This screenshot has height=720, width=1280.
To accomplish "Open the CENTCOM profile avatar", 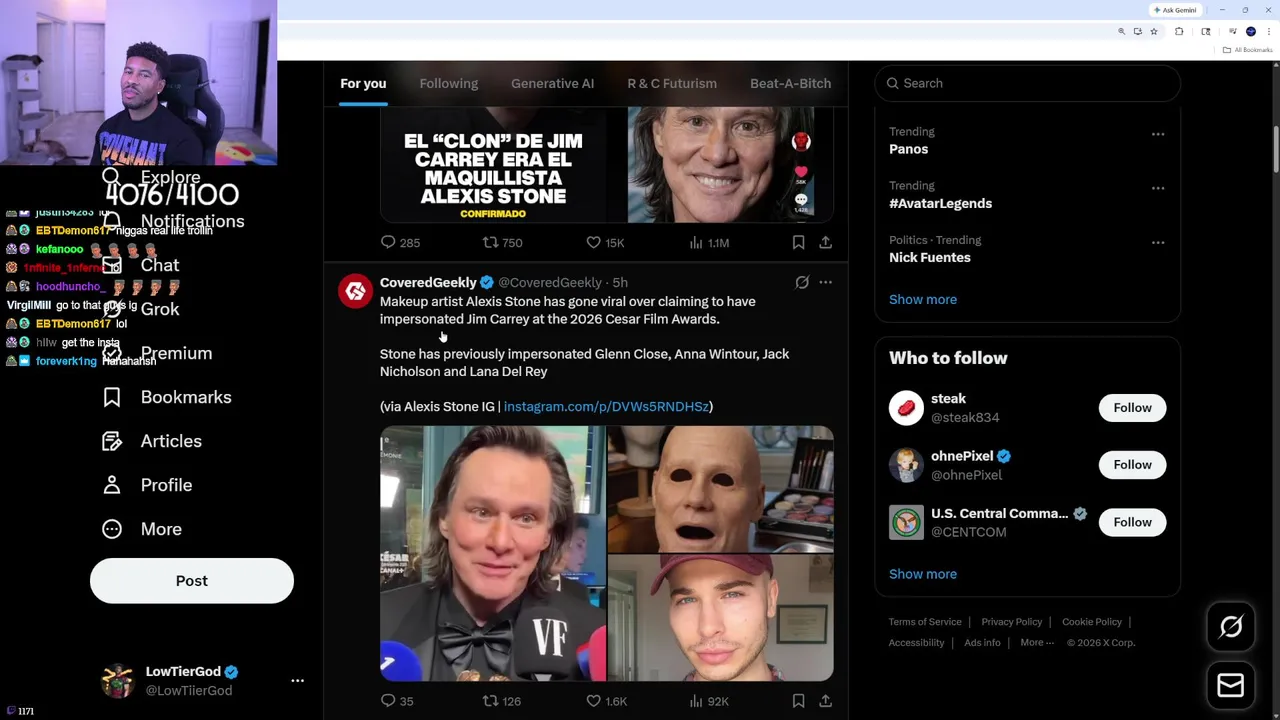I will (x=906, y=522).
